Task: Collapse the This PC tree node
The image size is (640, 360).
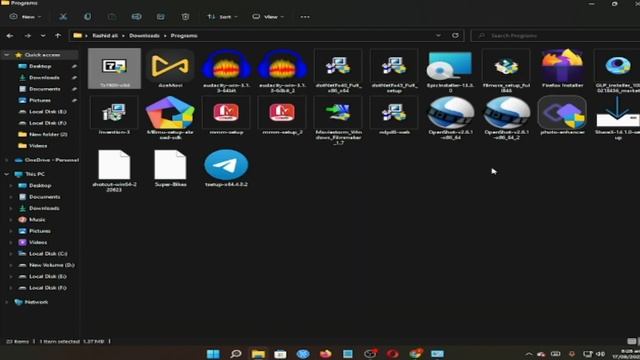Action: click(x=7, y=174)
